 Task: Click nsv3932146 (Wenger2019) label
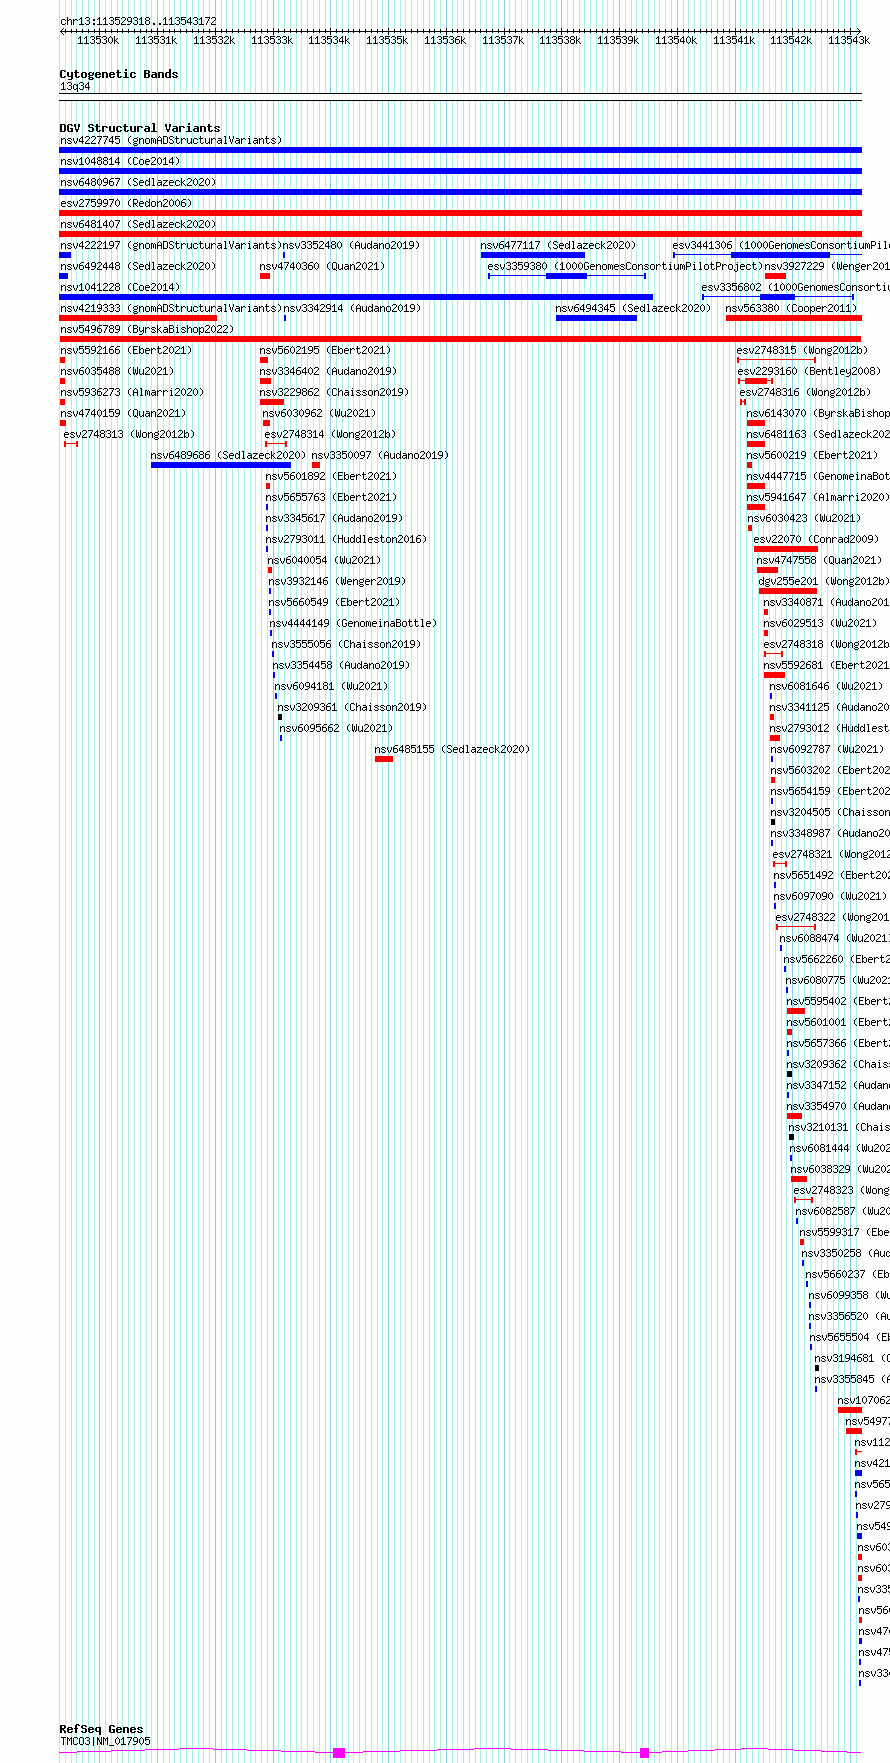(337, 581)
